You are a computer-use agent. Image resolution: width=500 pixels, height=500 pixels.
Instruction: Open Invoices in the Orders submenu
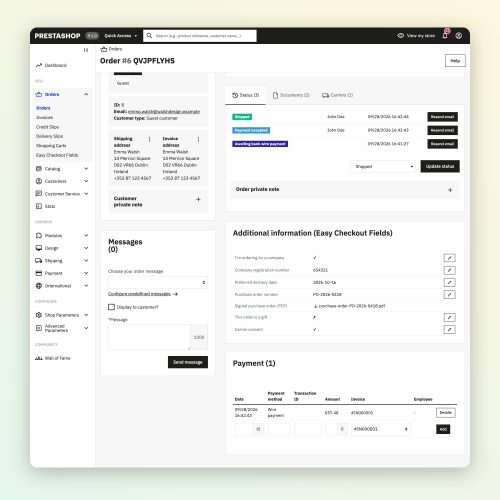click(44, 117)
